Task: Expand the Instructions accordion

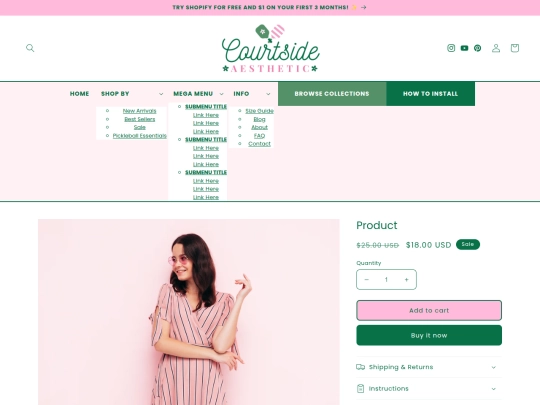Action: pyautogui.click(x=429, y=389)
